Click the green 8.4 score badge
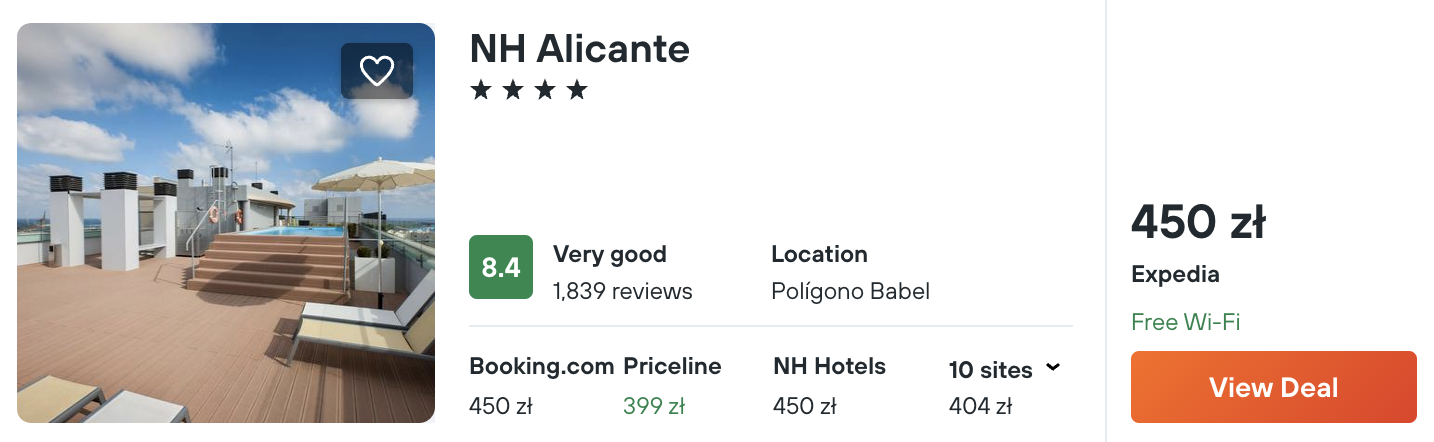This screenshot has height=442, width=1434. 501,267
